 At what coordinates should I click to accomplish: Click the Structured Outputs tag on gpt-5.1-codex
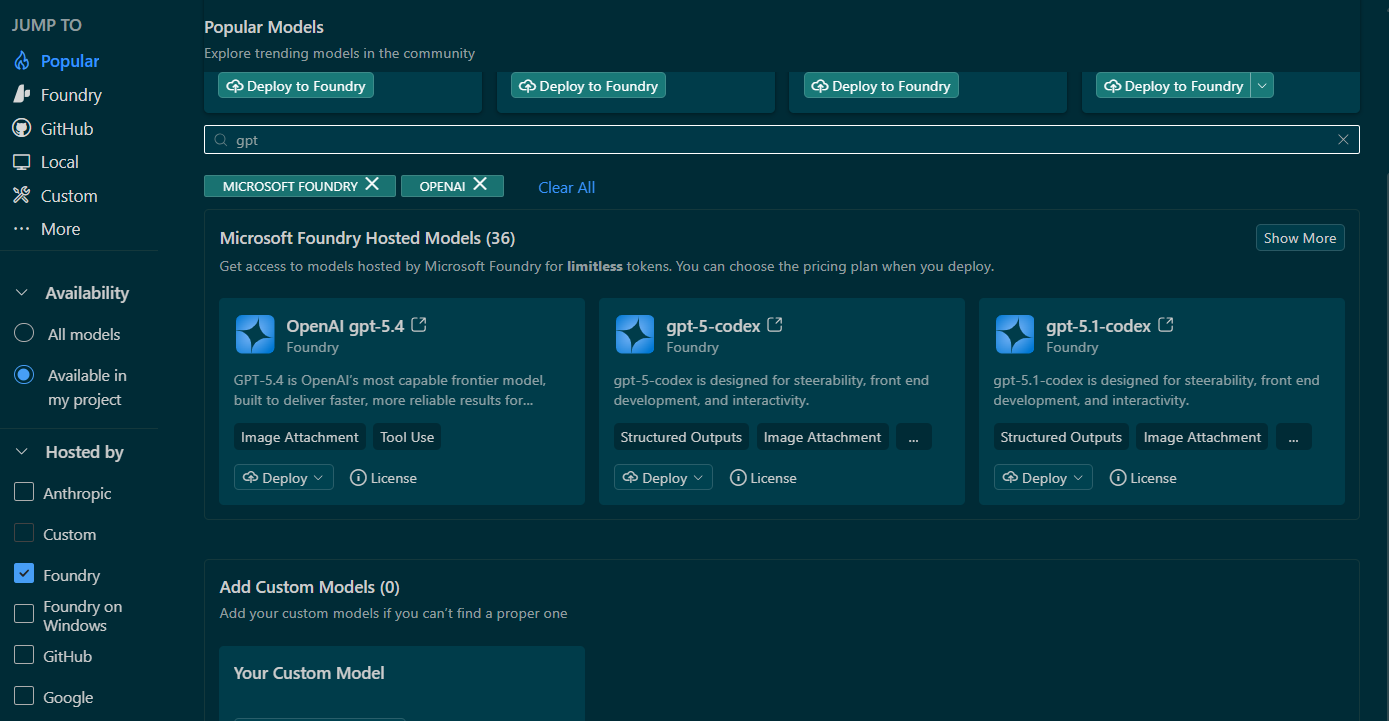(1061, 437)
